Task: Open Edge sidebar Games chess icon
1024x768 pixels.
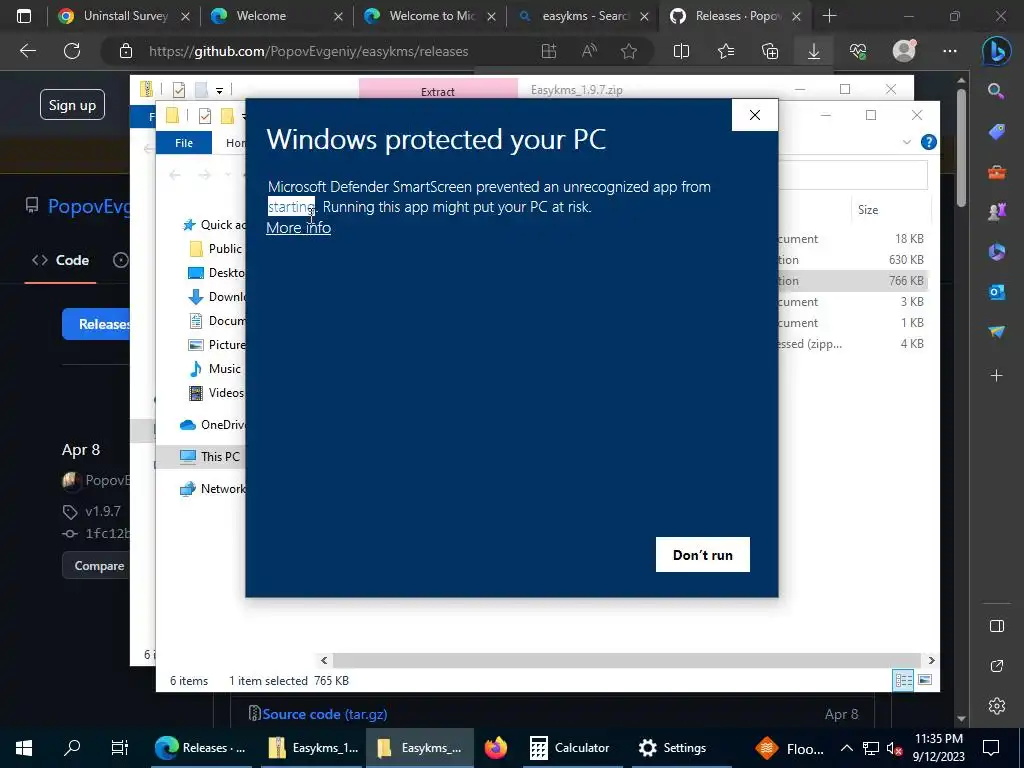Action: point(997,212)
